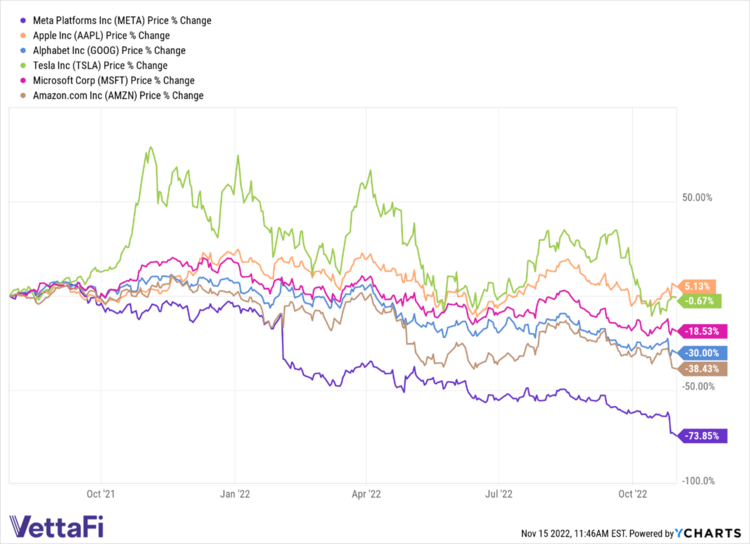Click the VettaFi logo
750x544 pixels.
pyautogui.click(x=56, y=526)
